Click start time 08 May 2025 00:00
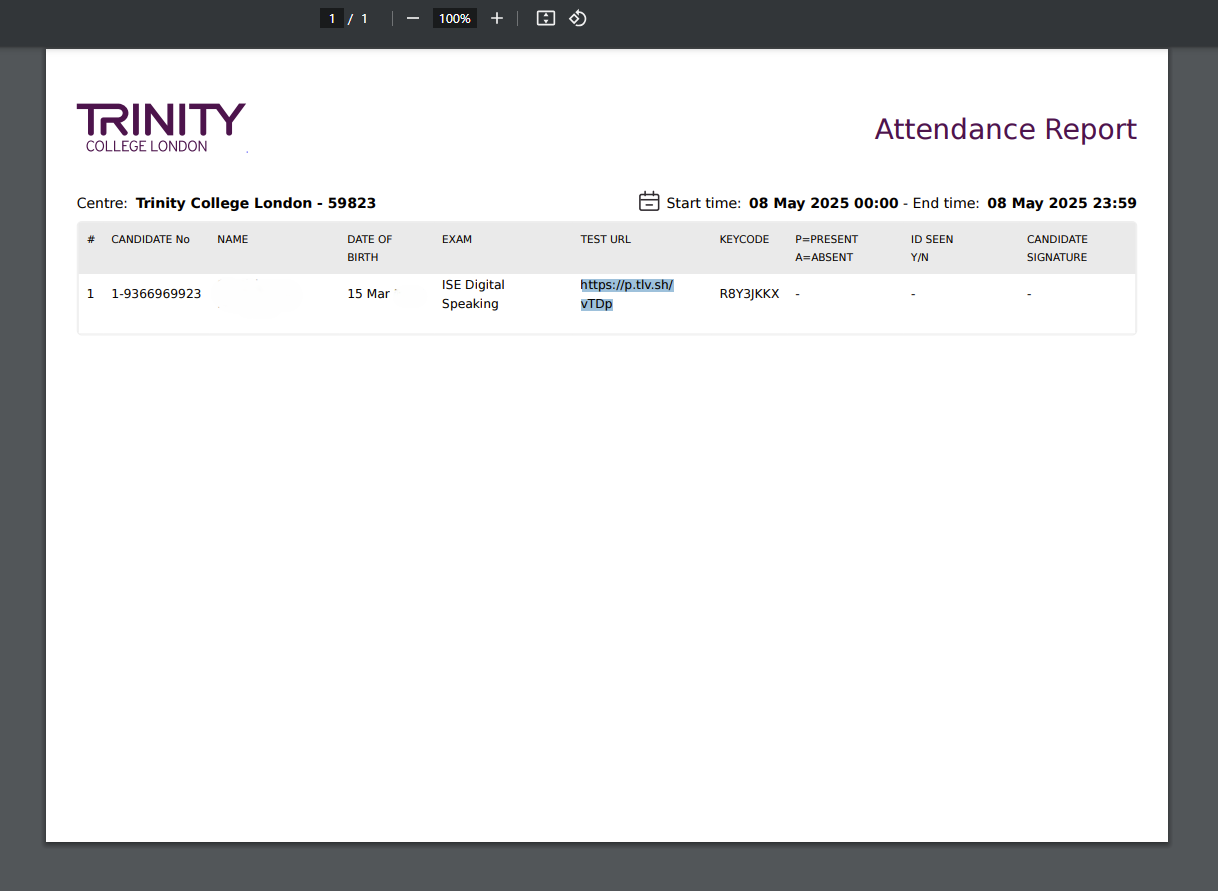Viewport: 1218px width, 891px height. [824, 203]
